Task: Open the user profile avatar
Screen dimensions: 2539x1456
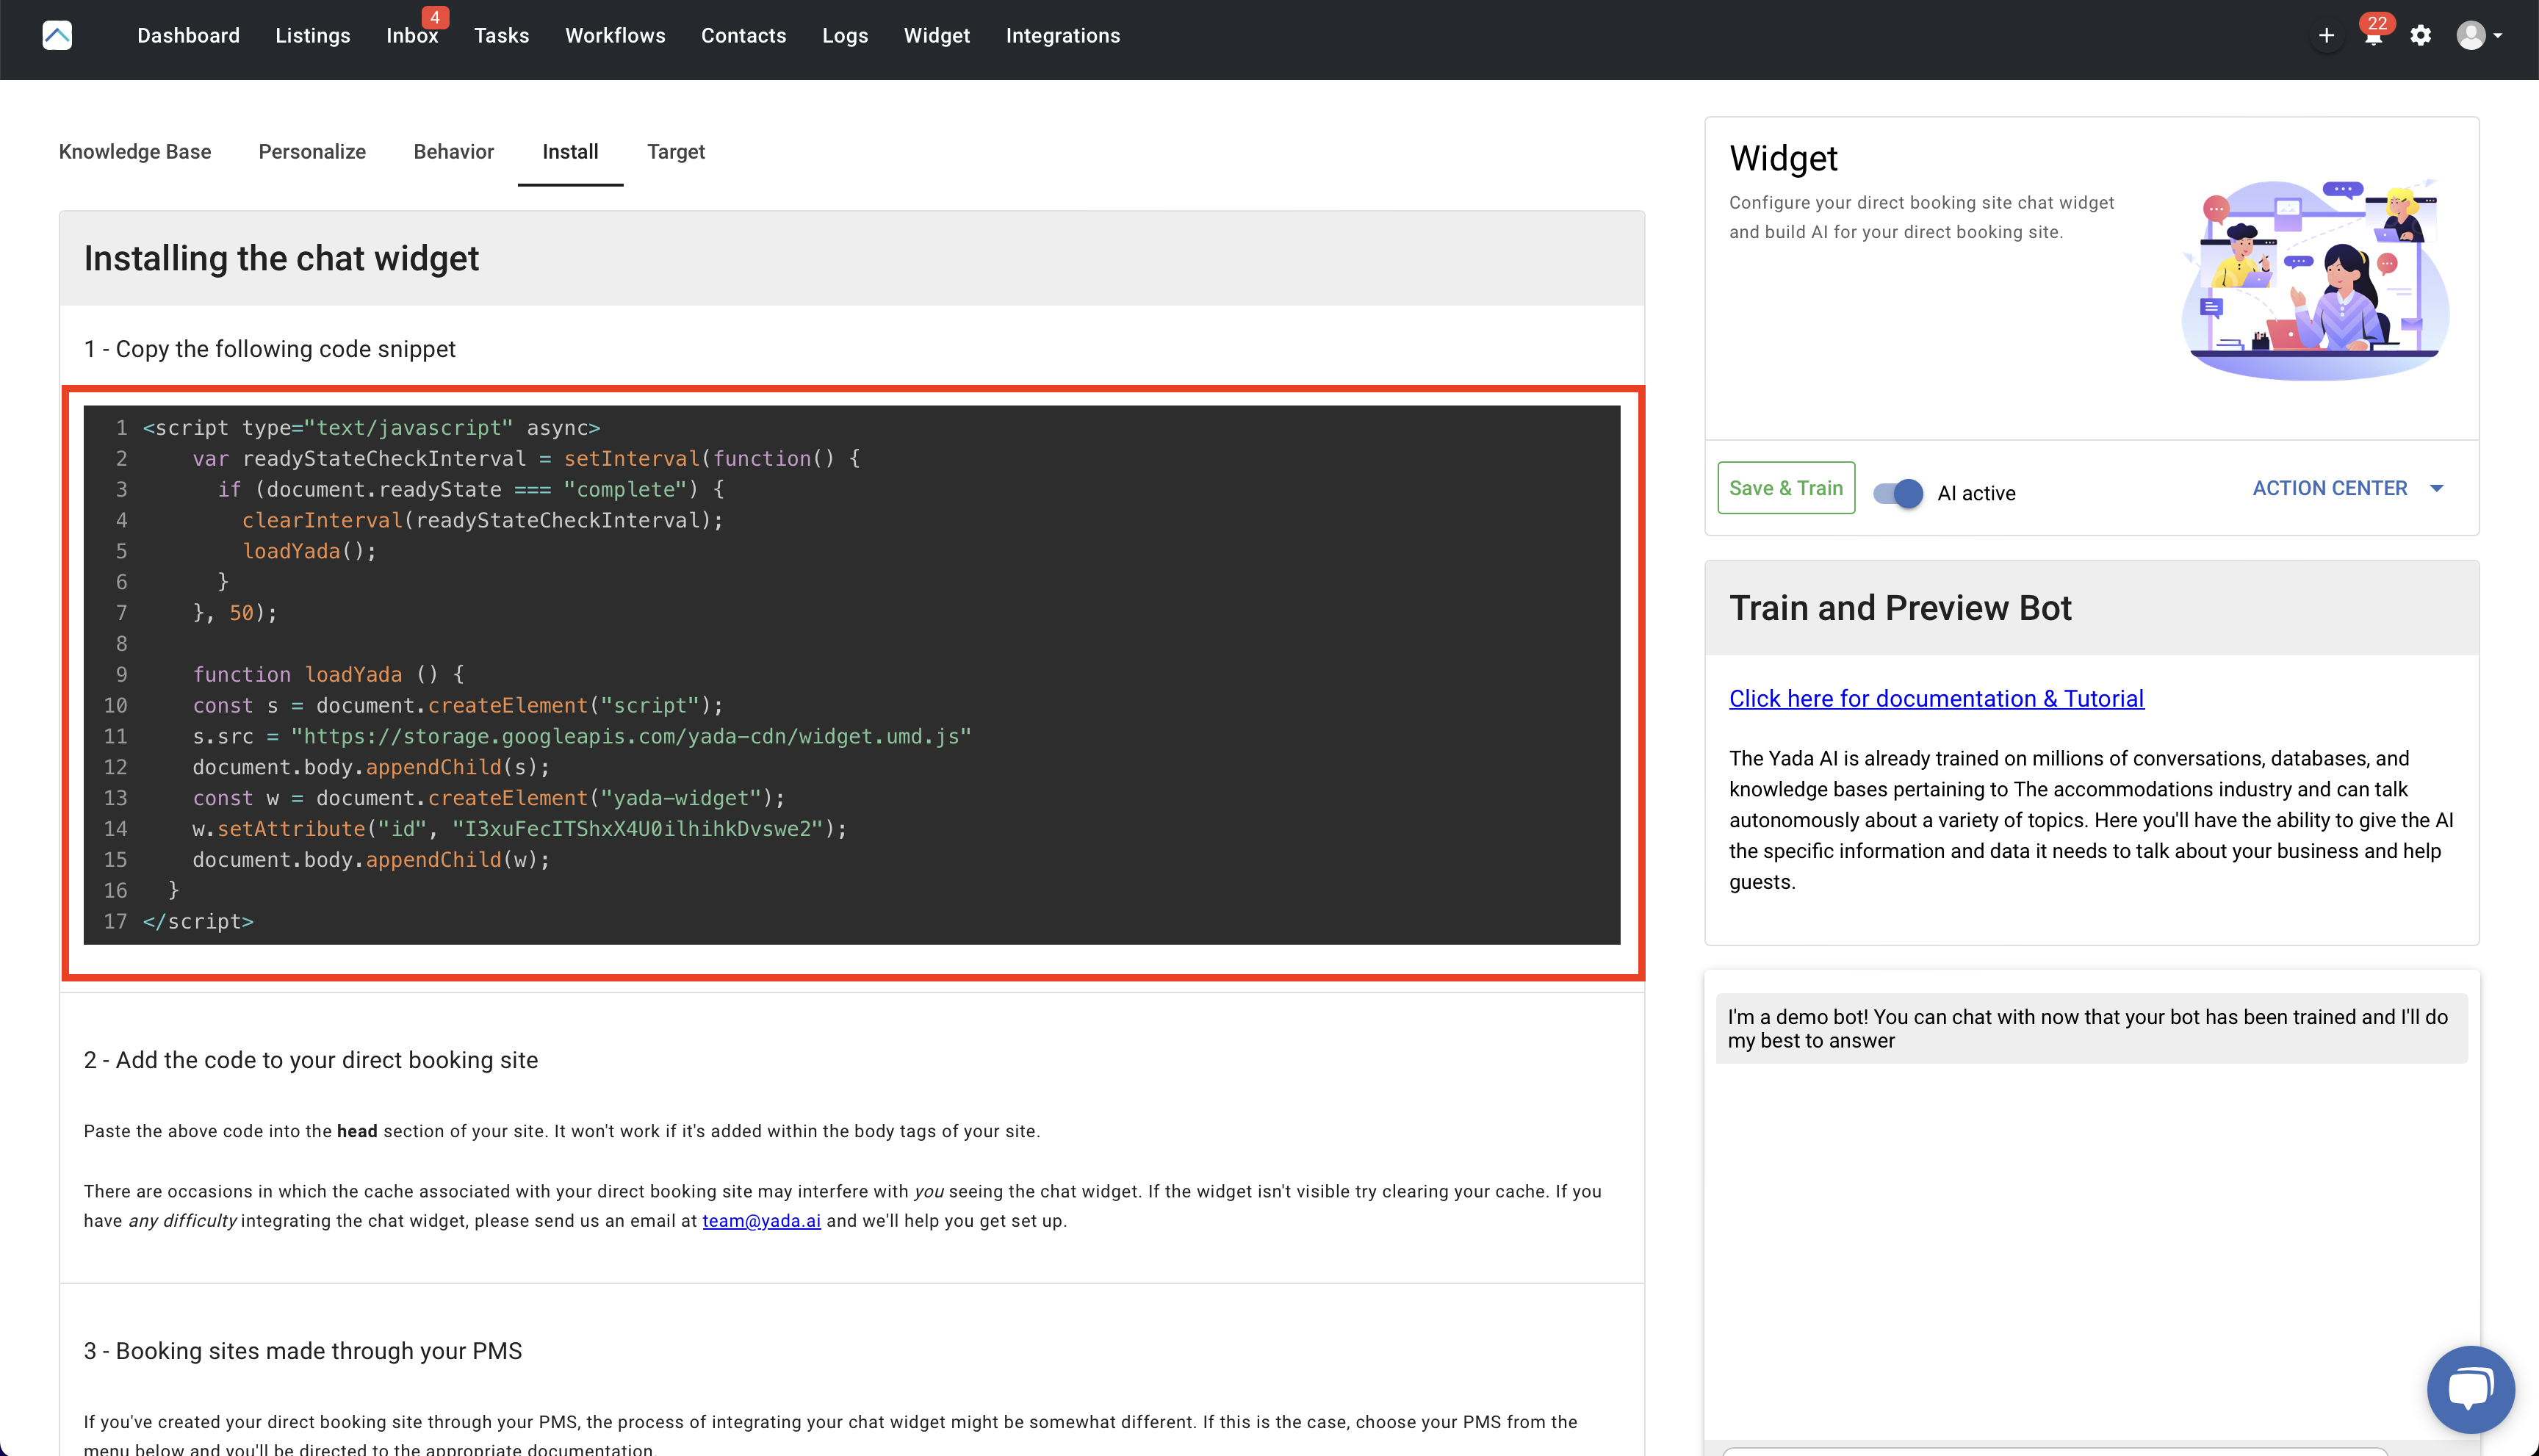Action: point(2470,36)
